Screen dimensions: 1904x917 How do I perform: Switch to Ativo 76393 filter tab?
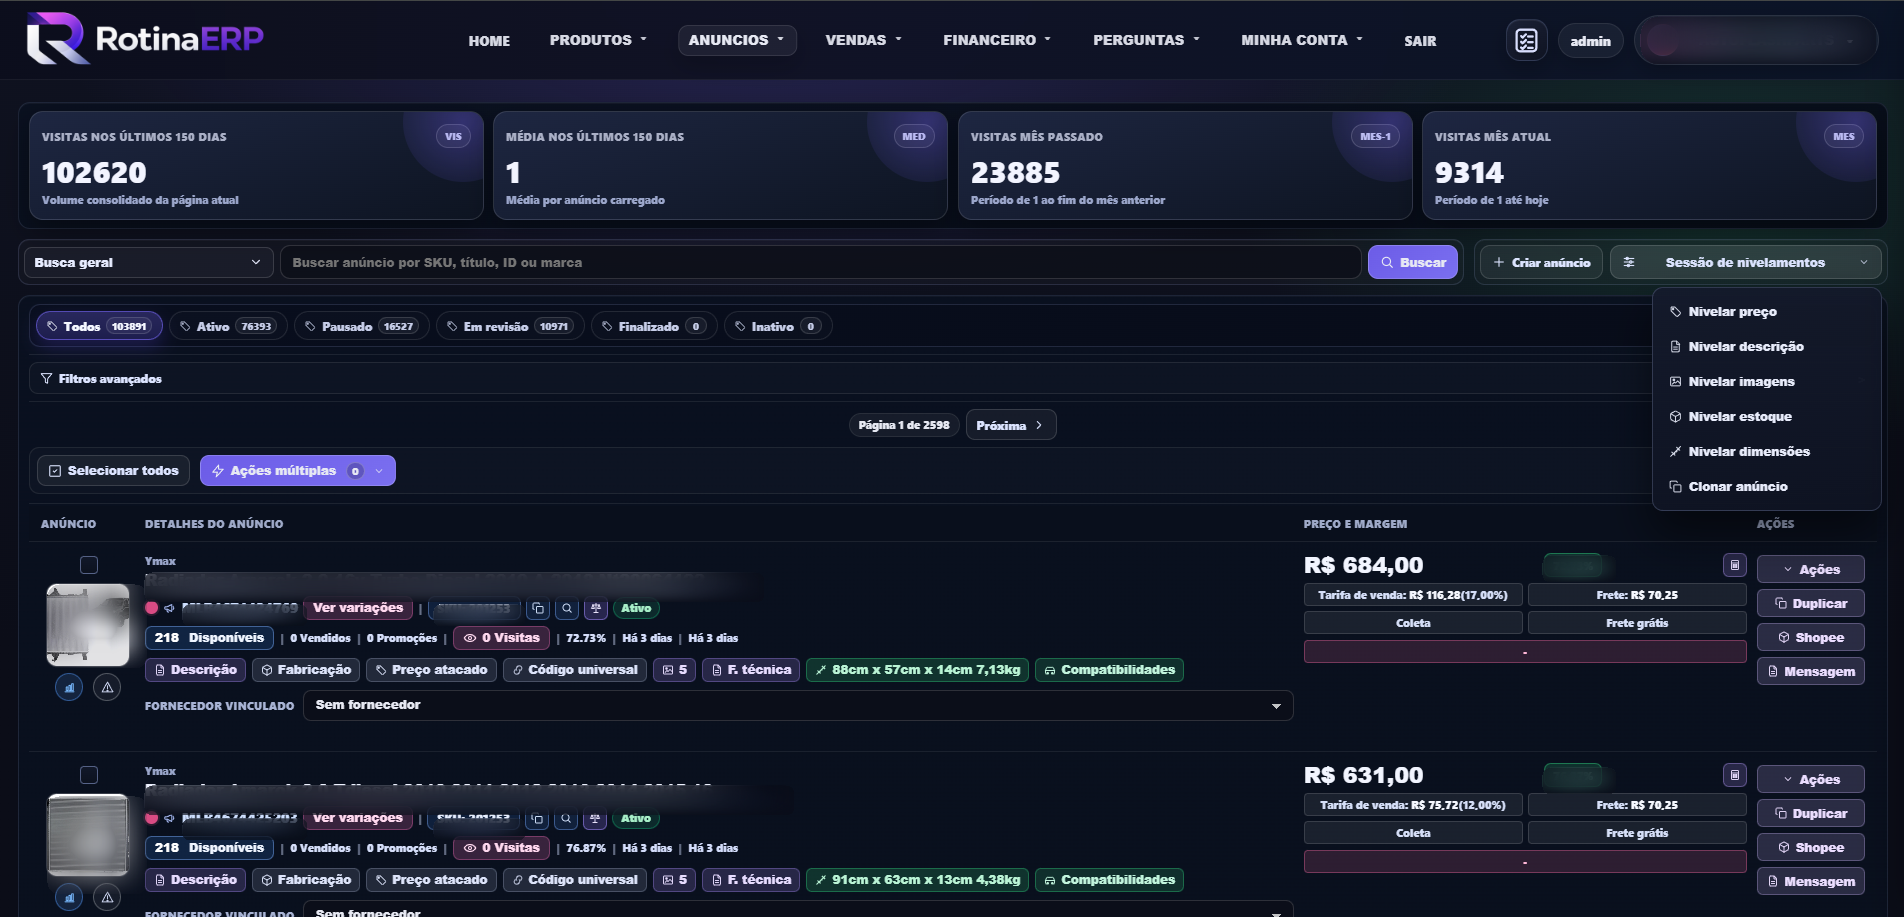(x=228, y=326)
